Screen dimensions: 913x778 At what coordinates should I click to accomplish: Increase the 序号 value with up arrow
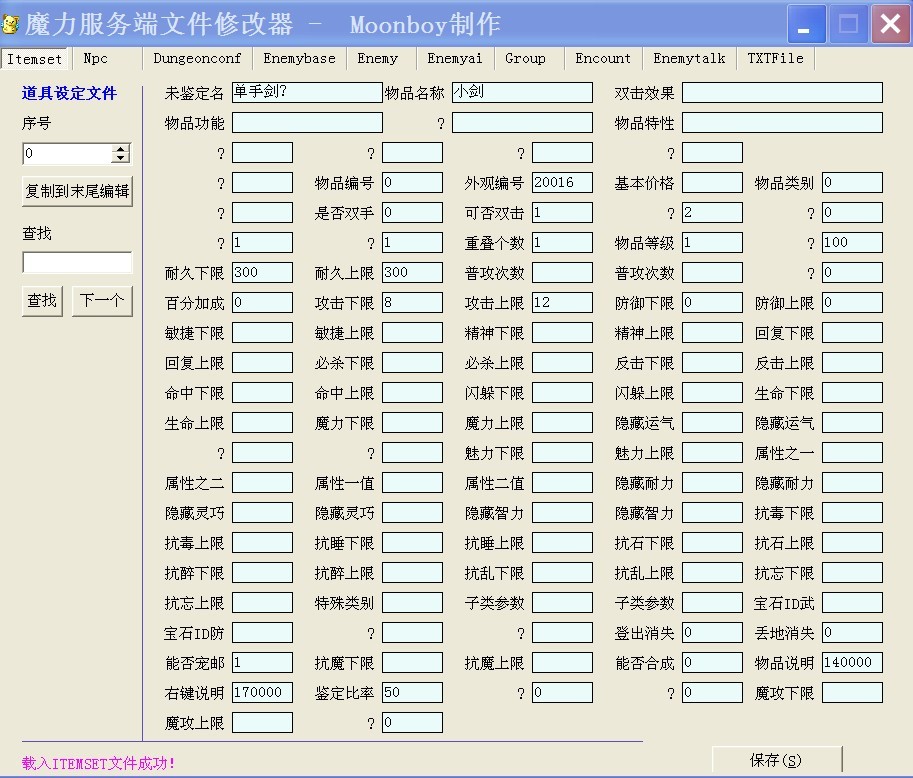click(121, 150)
